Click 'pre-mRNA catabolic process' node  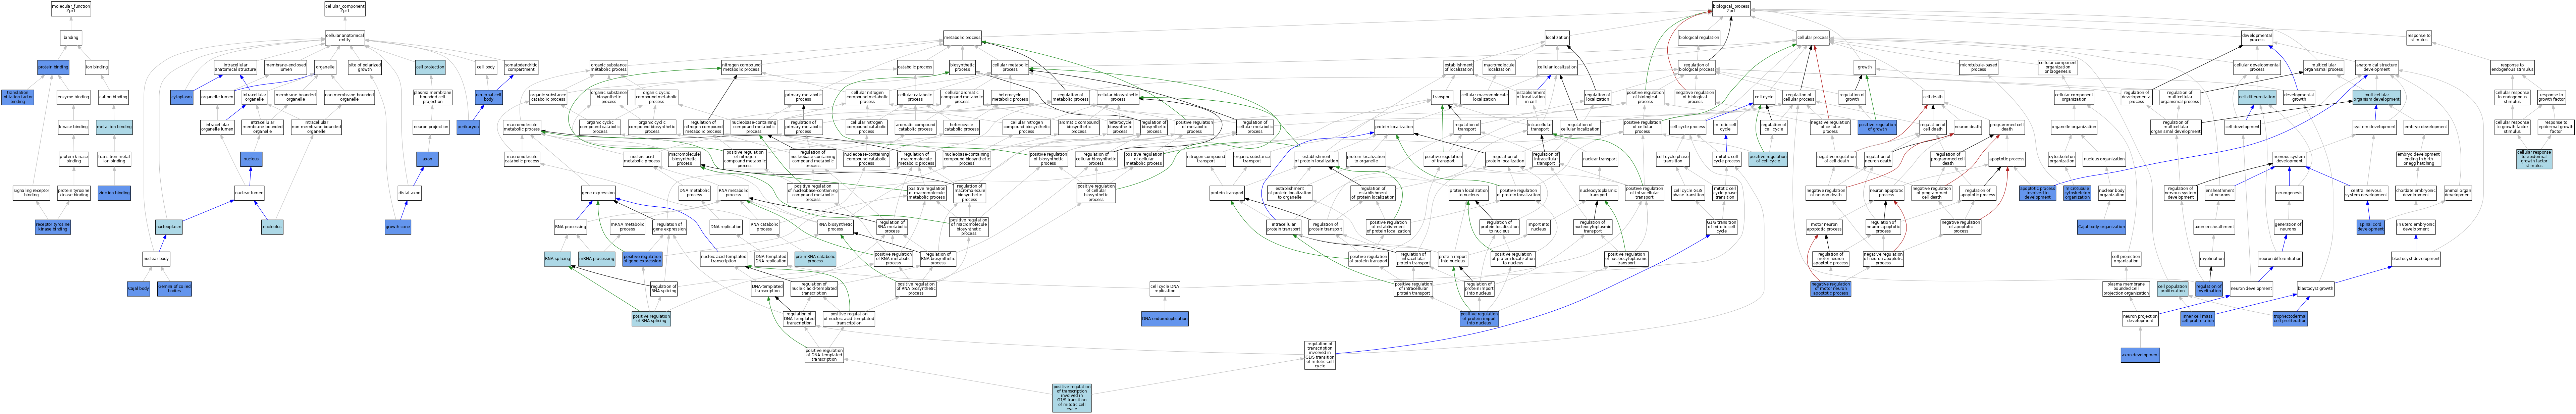coord(815,259)
